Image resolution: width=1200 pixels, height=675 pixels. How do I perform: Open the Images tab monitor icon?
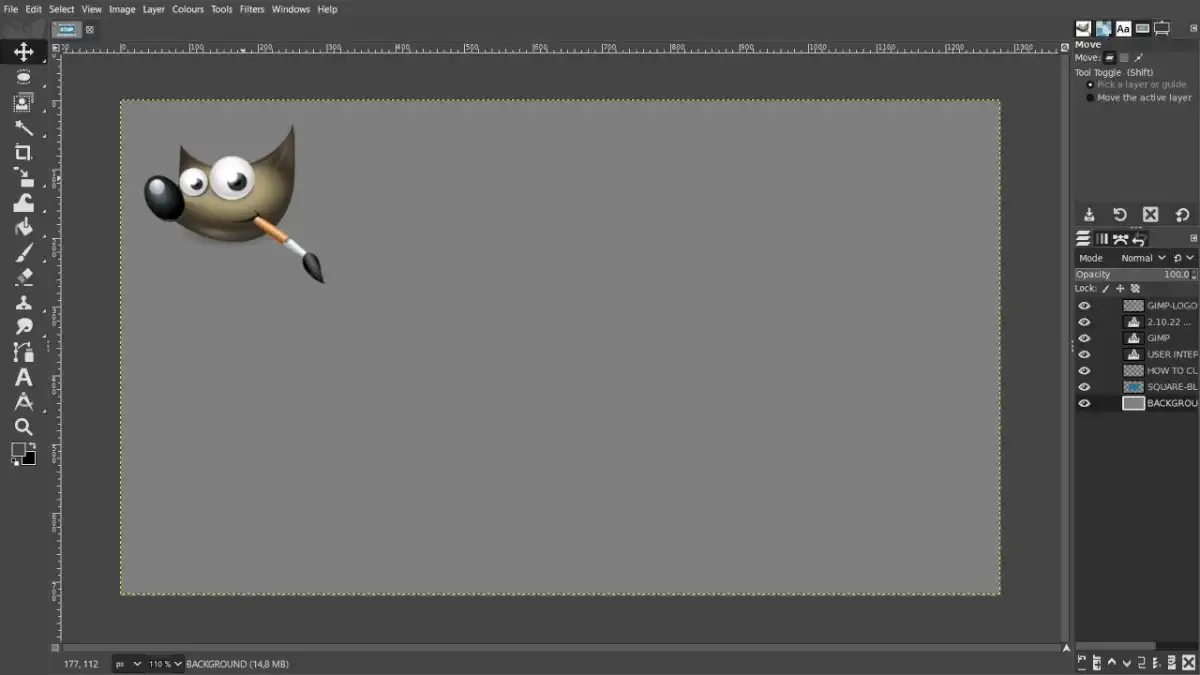[1162, 29]
